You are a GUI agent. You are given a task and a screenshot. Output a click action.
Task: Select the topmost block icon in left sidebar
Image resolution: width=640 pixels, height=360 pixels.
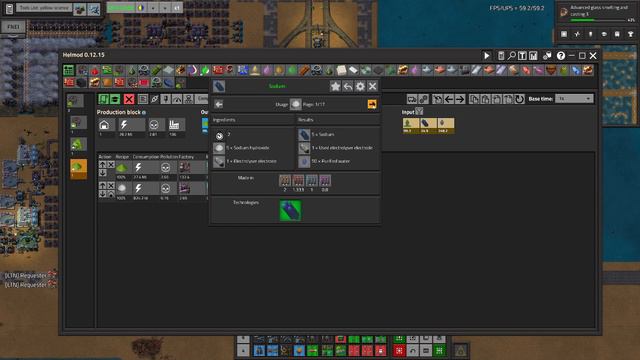pos(76,101)
